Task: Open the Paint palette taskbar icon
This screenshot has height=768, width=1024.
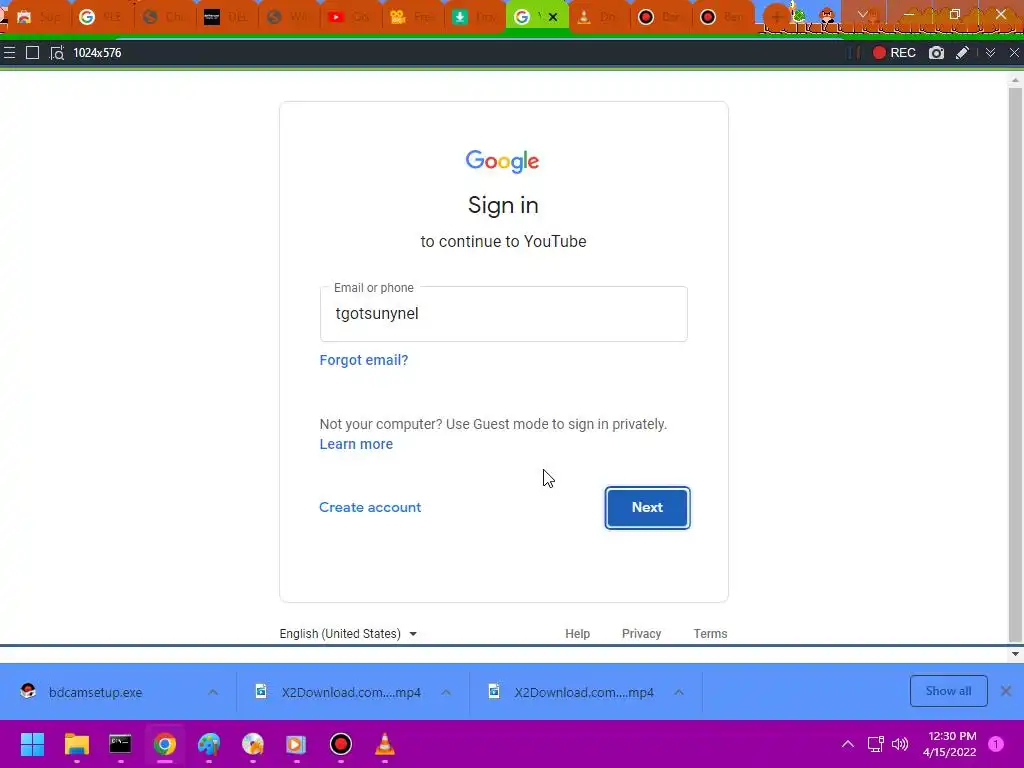Action: click(209, 744)
